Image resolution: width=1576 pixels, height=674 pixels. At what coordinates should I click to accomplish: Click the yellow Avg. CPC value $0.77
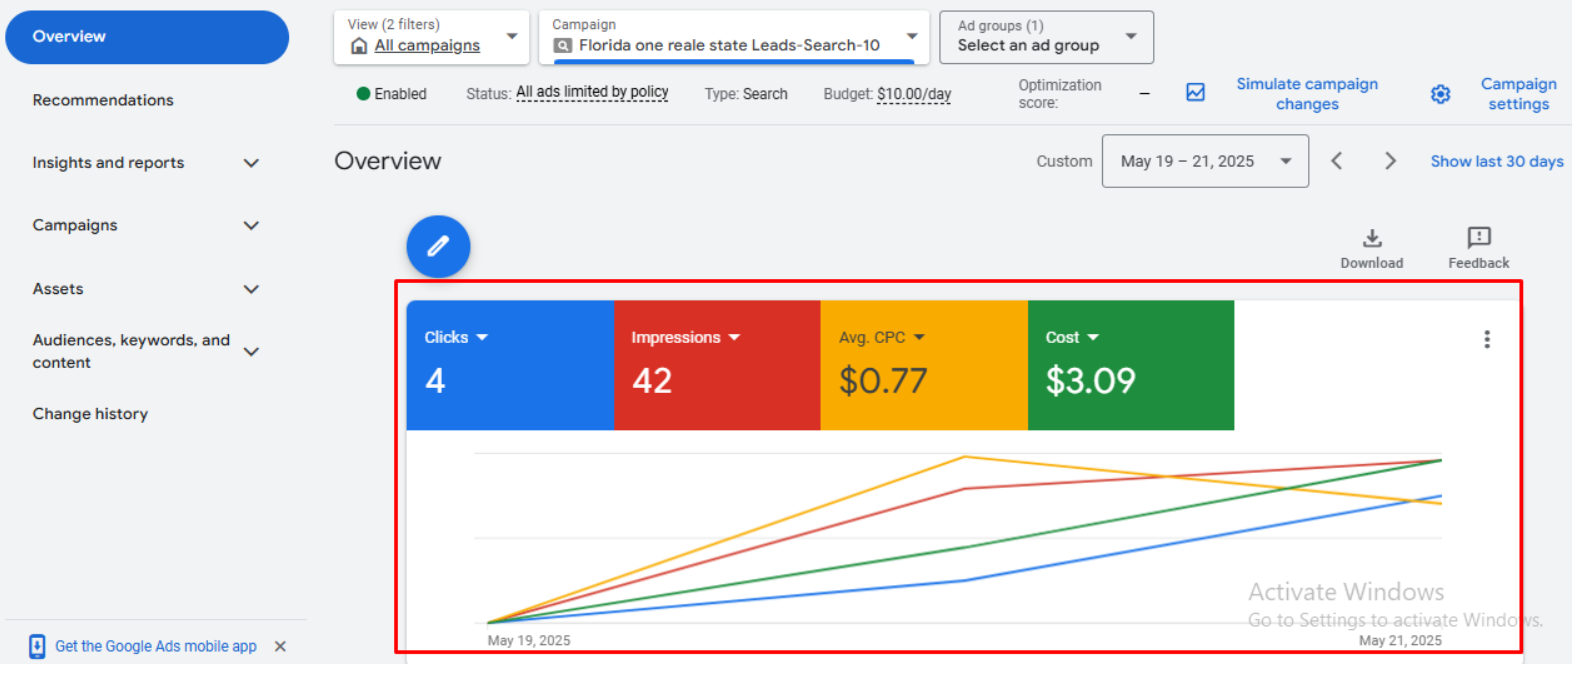pos(883,381)
